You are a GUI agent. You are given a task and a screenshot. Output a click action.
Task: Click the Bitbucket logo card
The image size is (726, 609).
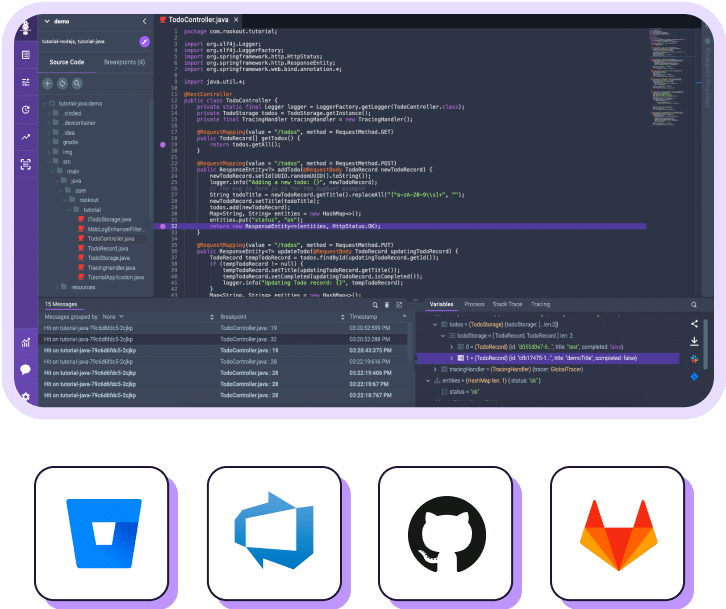tap(101, 534)
